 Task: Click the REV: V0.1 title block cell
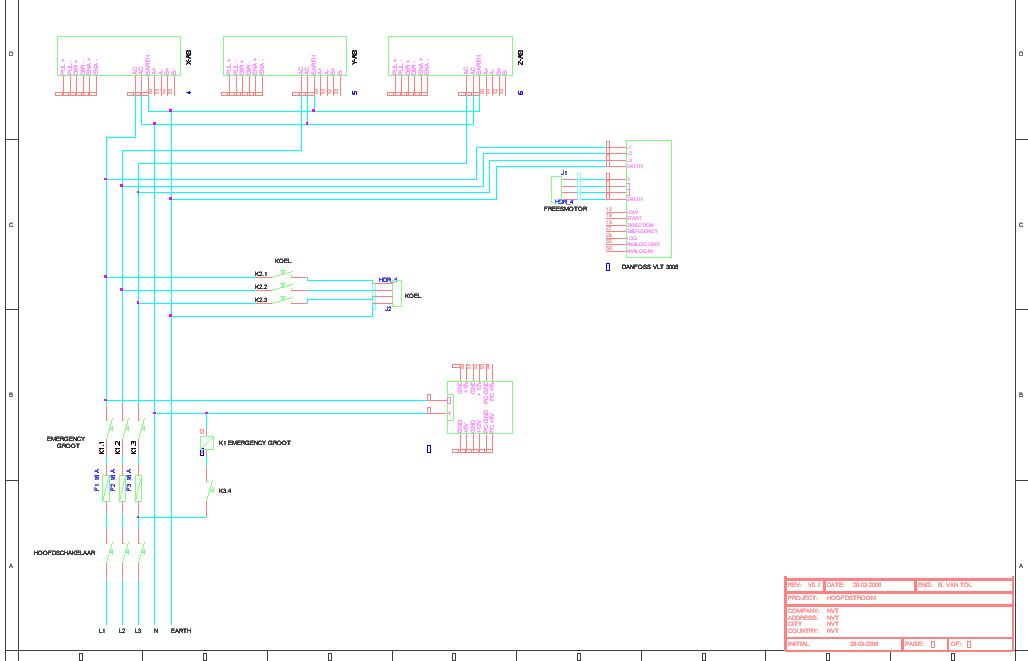point(804,585)
